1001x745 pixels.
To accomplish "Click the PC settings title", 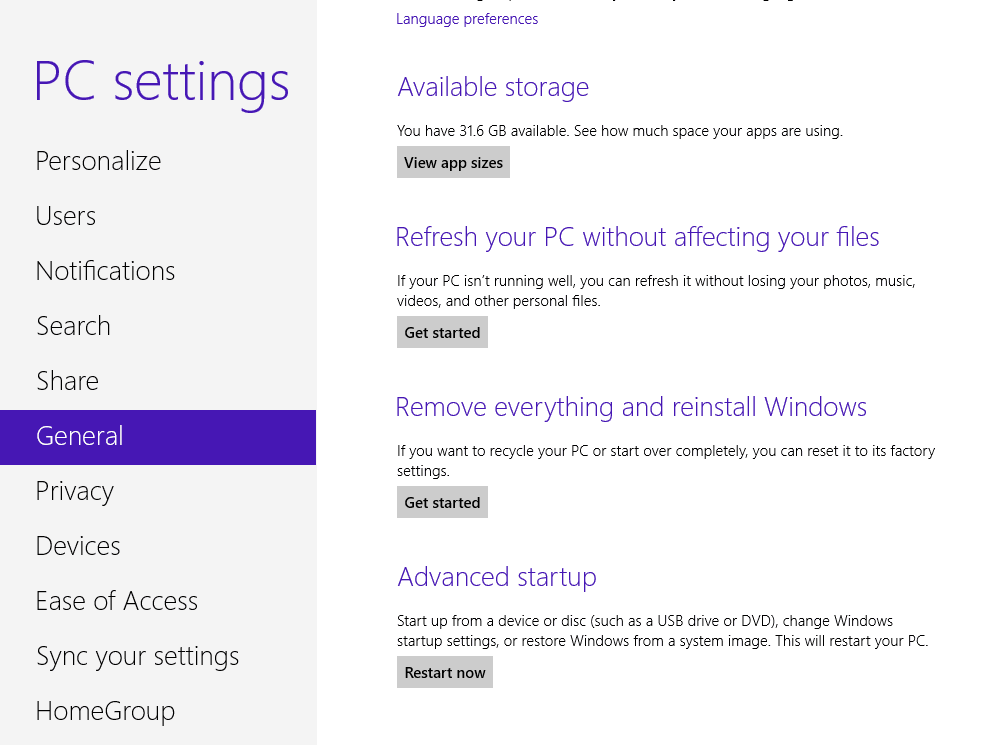I will (161, 82).
